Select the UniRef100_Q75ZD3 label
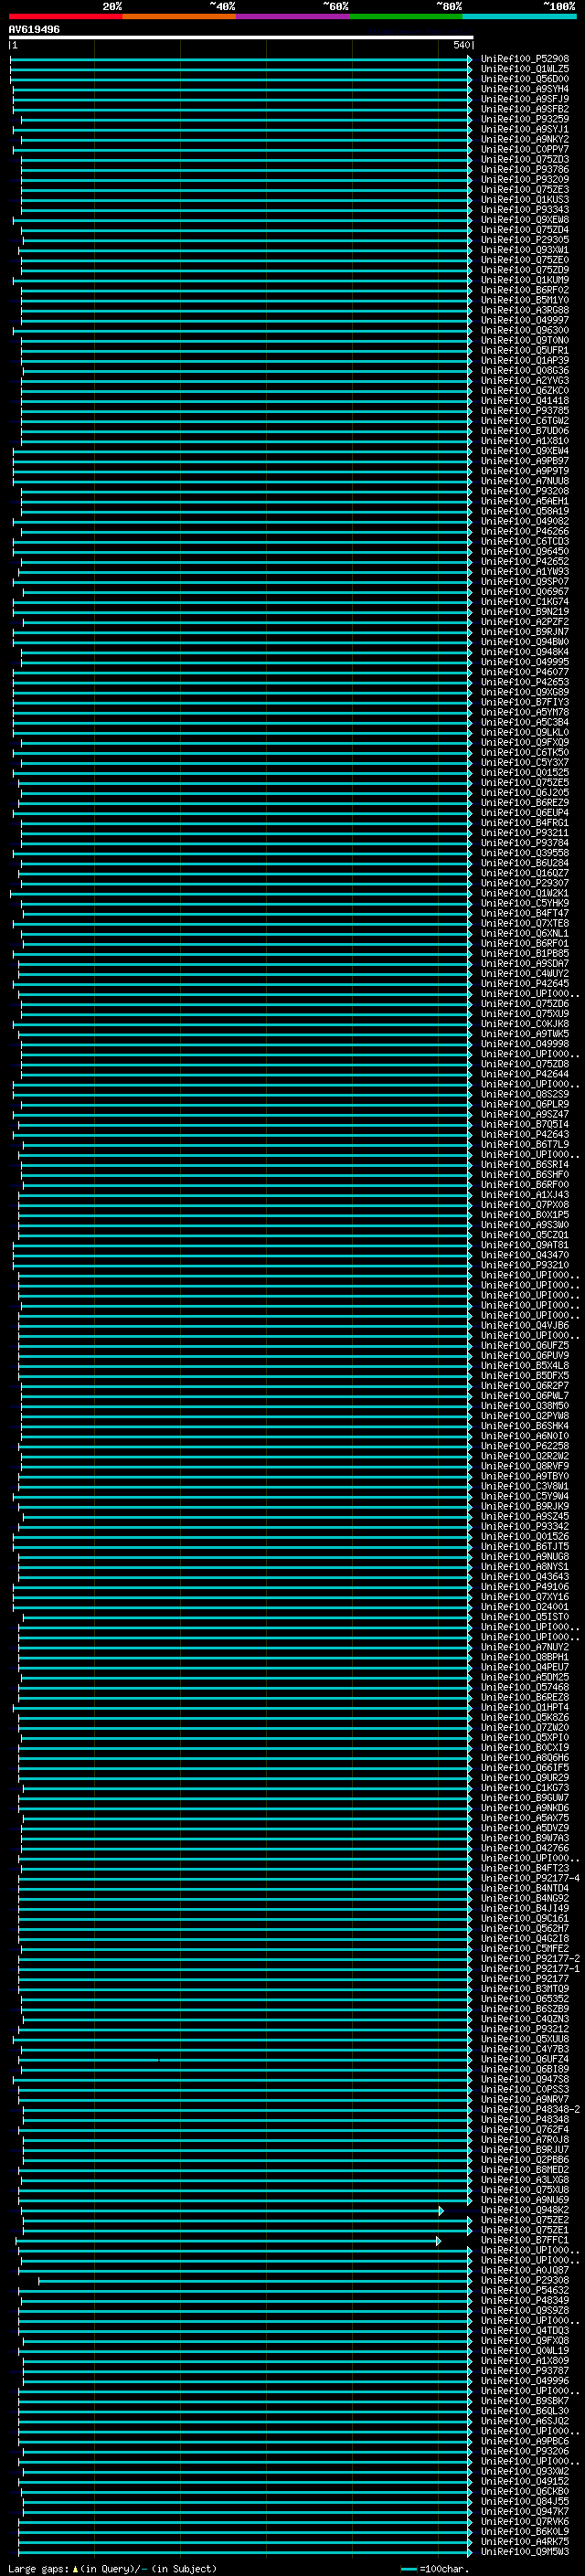 525,159
